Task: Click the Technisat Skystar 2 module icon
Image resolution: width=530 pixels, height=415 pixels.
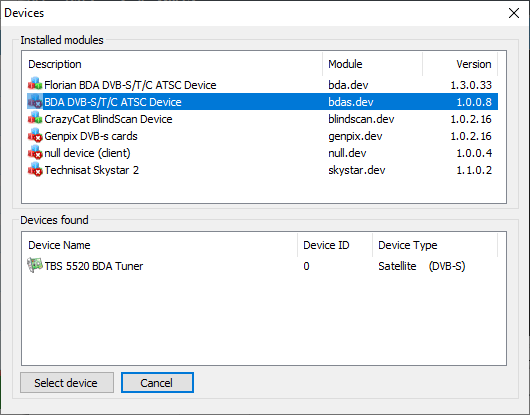Action: pyautogui.click(x=35, y=170)
